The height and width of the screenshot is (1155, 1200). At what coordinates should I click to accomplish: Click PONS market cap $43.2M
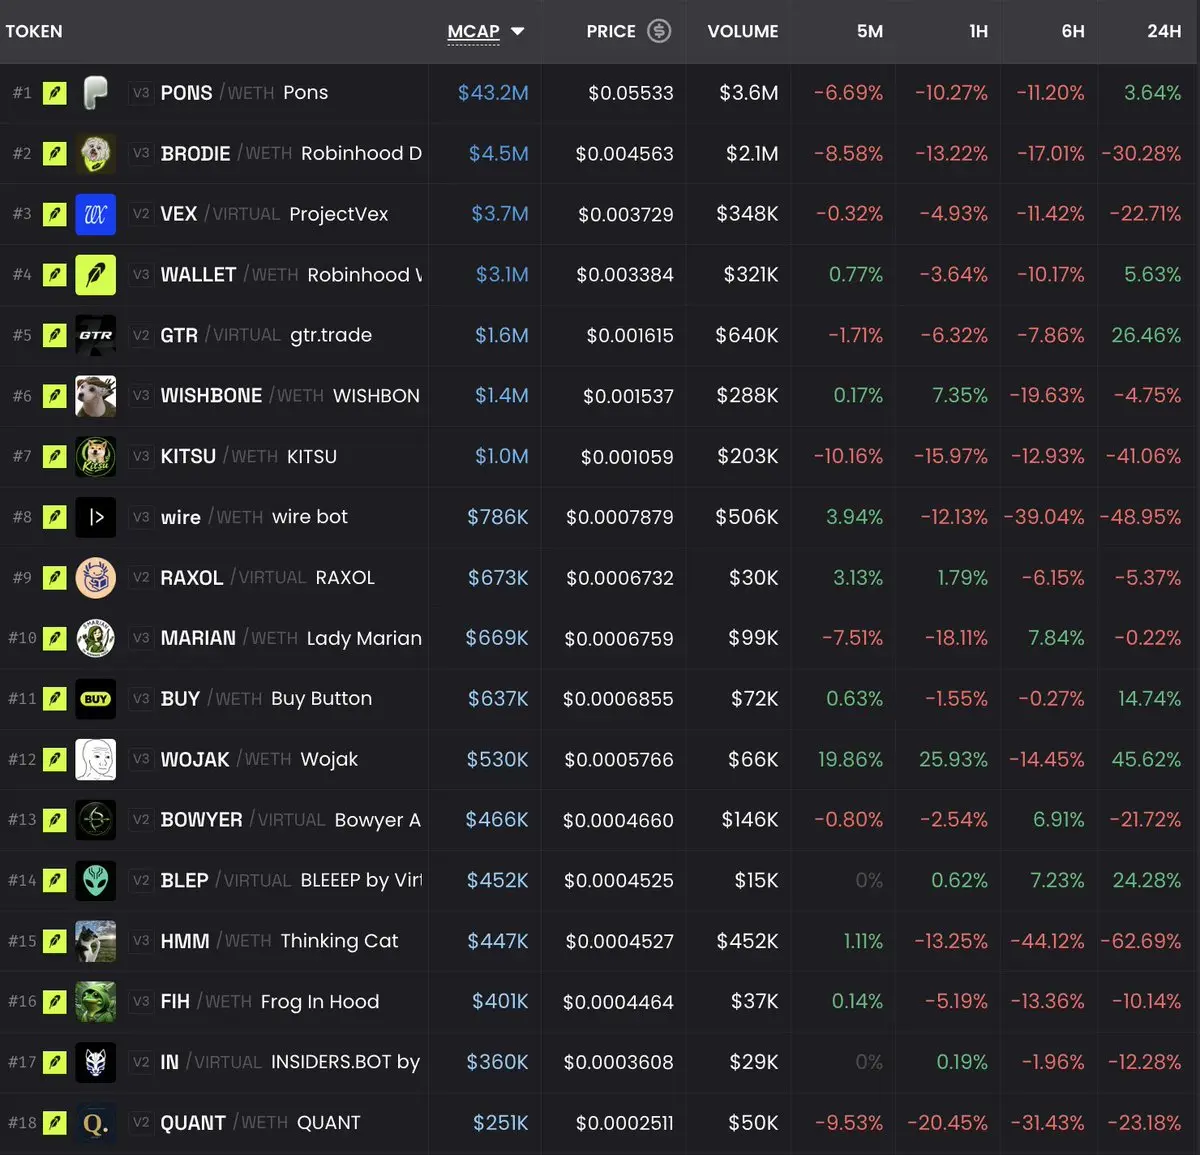(493, 93)
